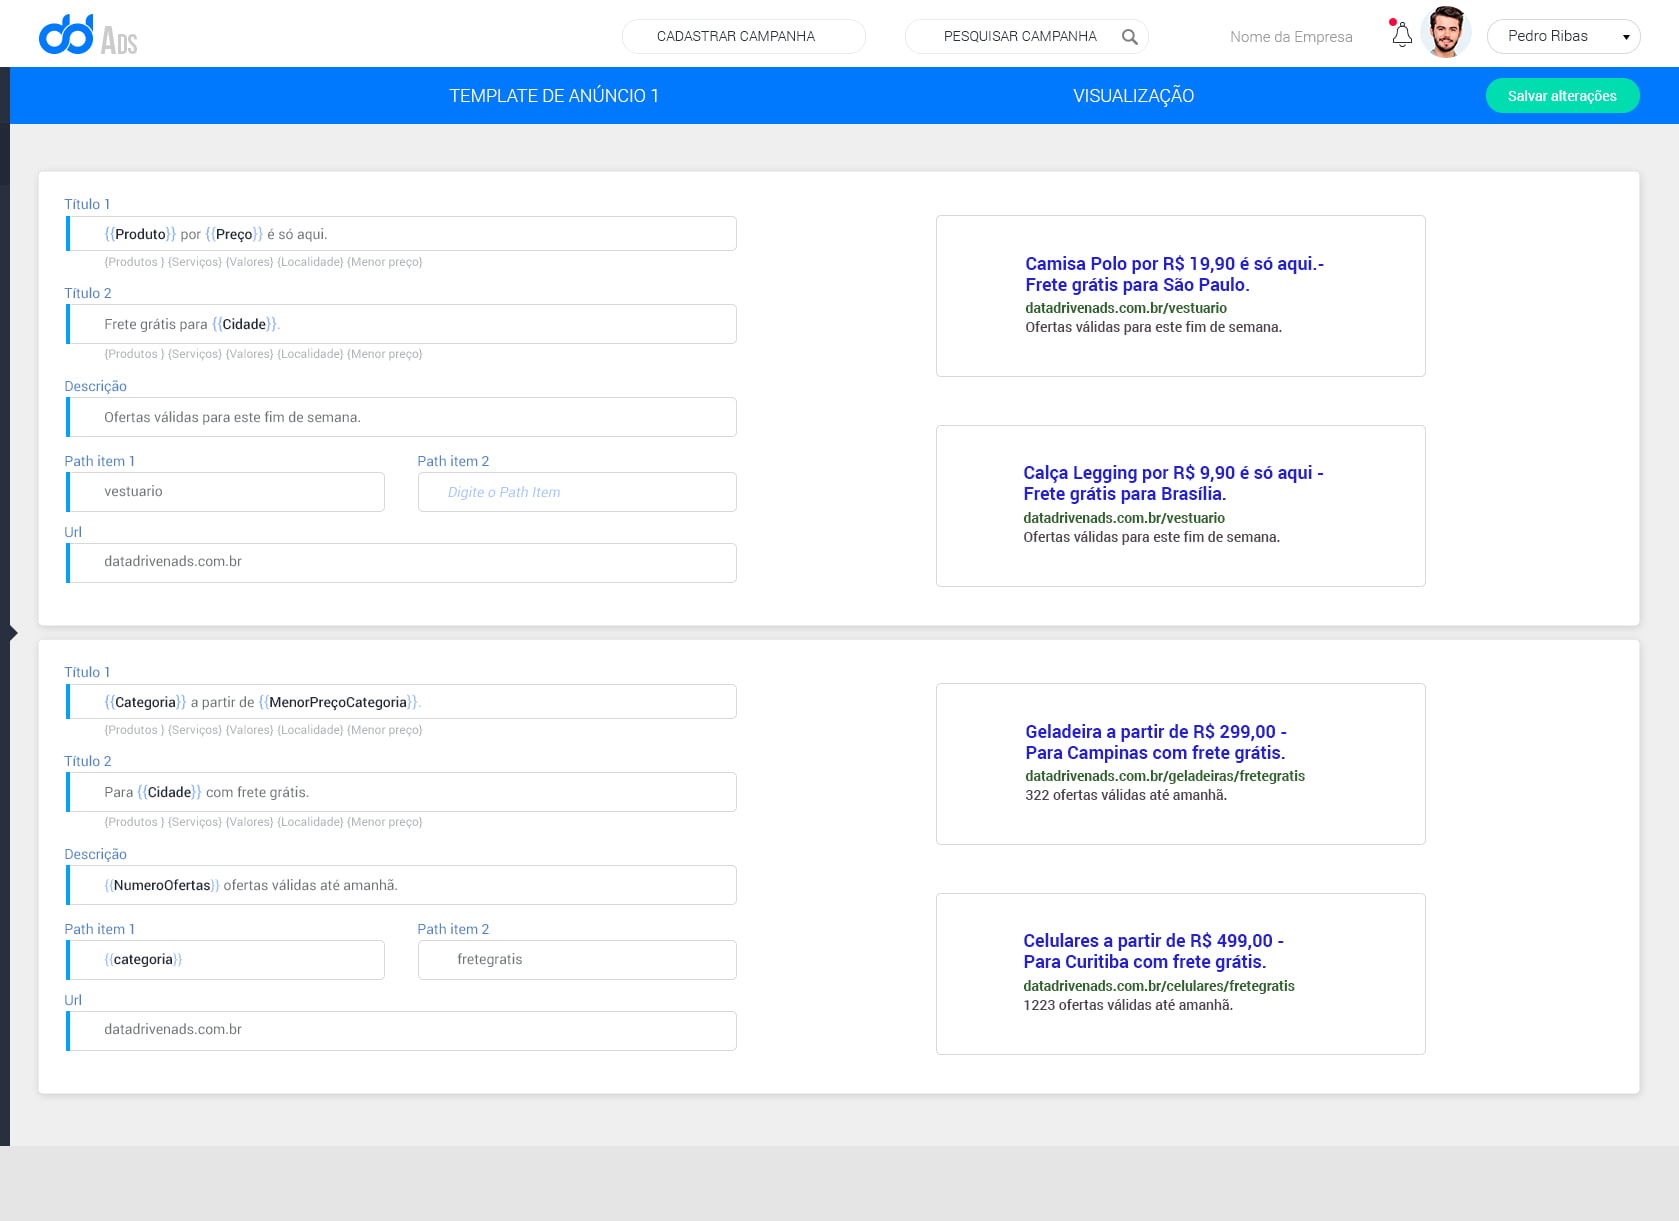Select the Celulares ad preview card
Image resolution: width=1679 pixels, height=1221 pixels.
tap(1180, 973)
